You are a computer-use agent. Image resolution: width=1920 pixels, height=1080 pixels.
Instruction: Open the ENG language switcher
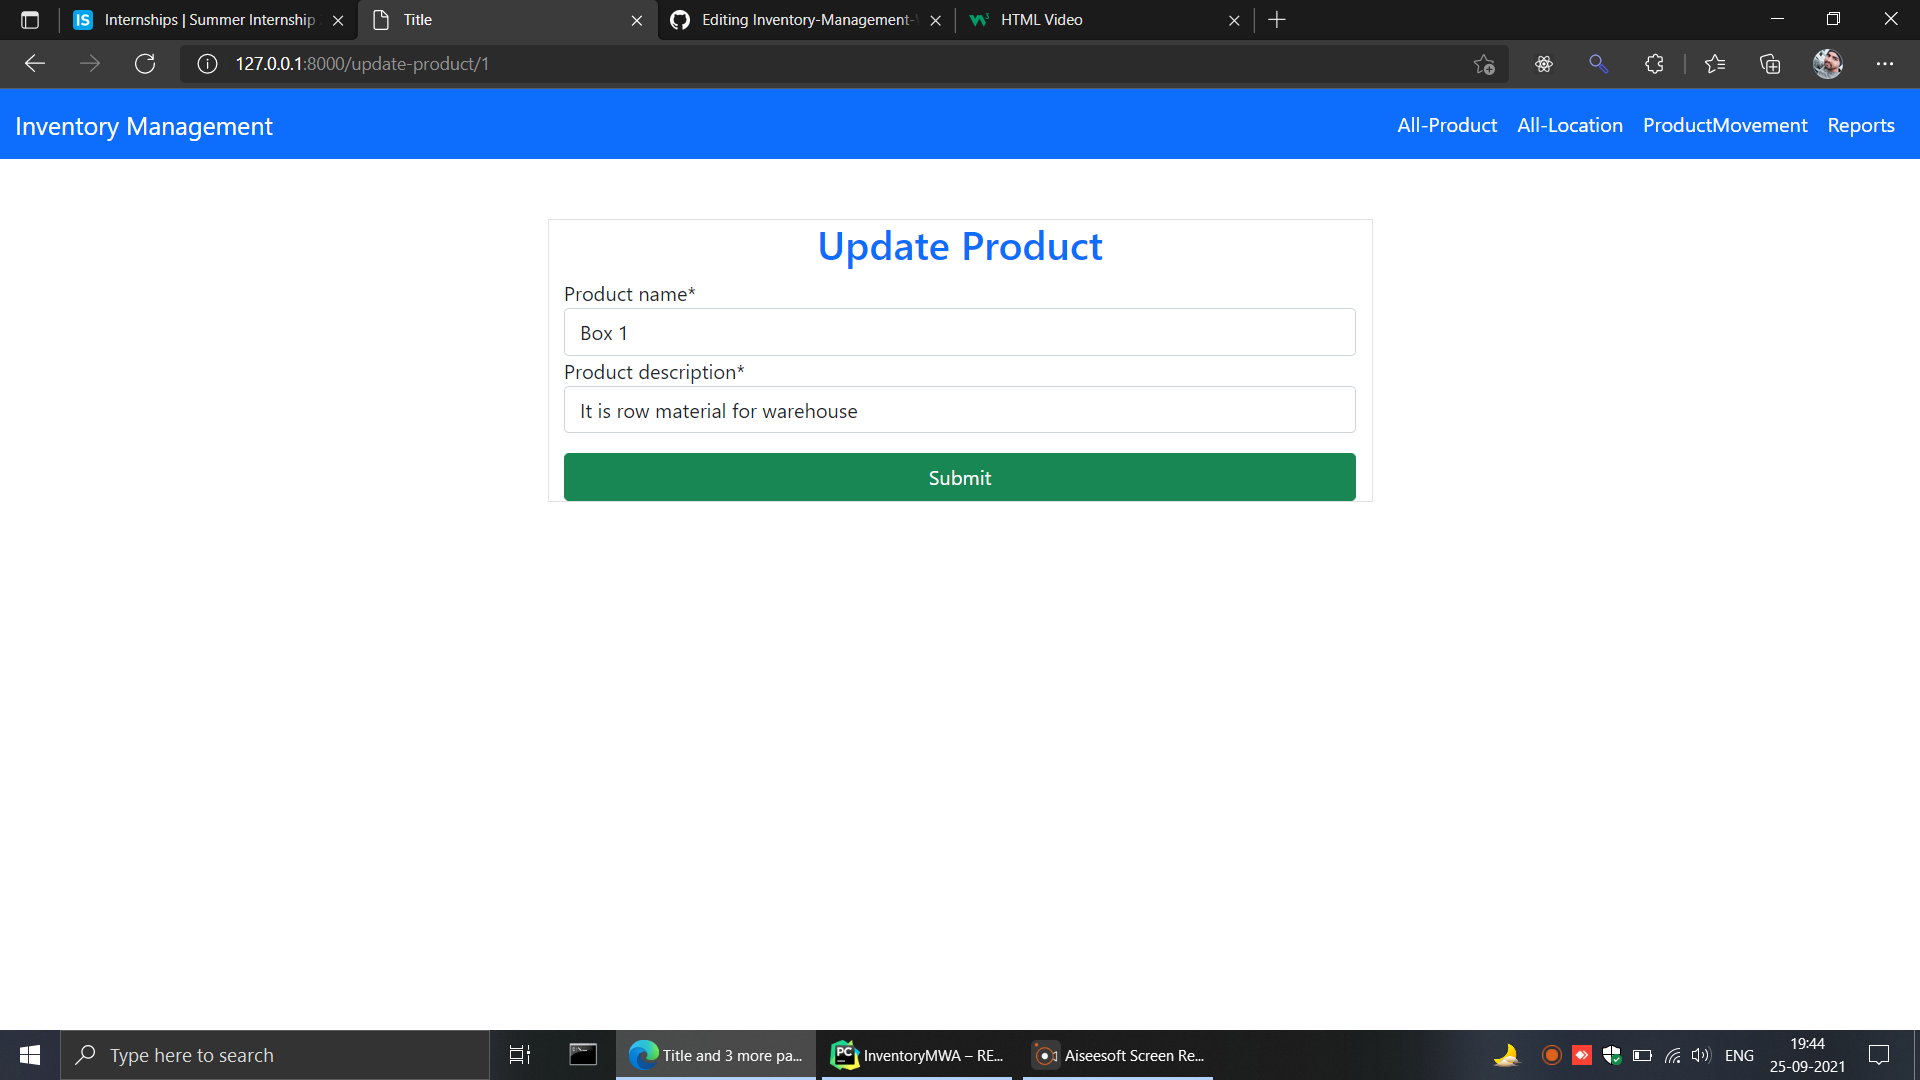point(1740,1055)
